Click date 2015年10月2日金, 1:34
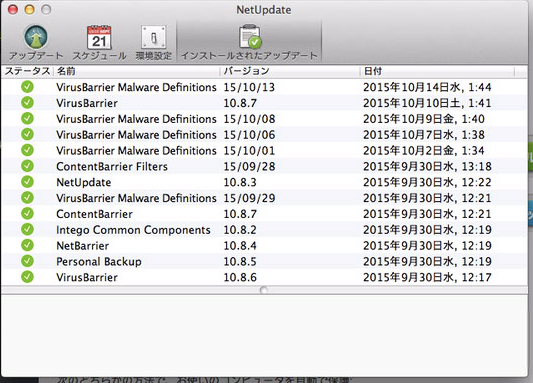This screenshot has width=533, height=383. point(424,151)
